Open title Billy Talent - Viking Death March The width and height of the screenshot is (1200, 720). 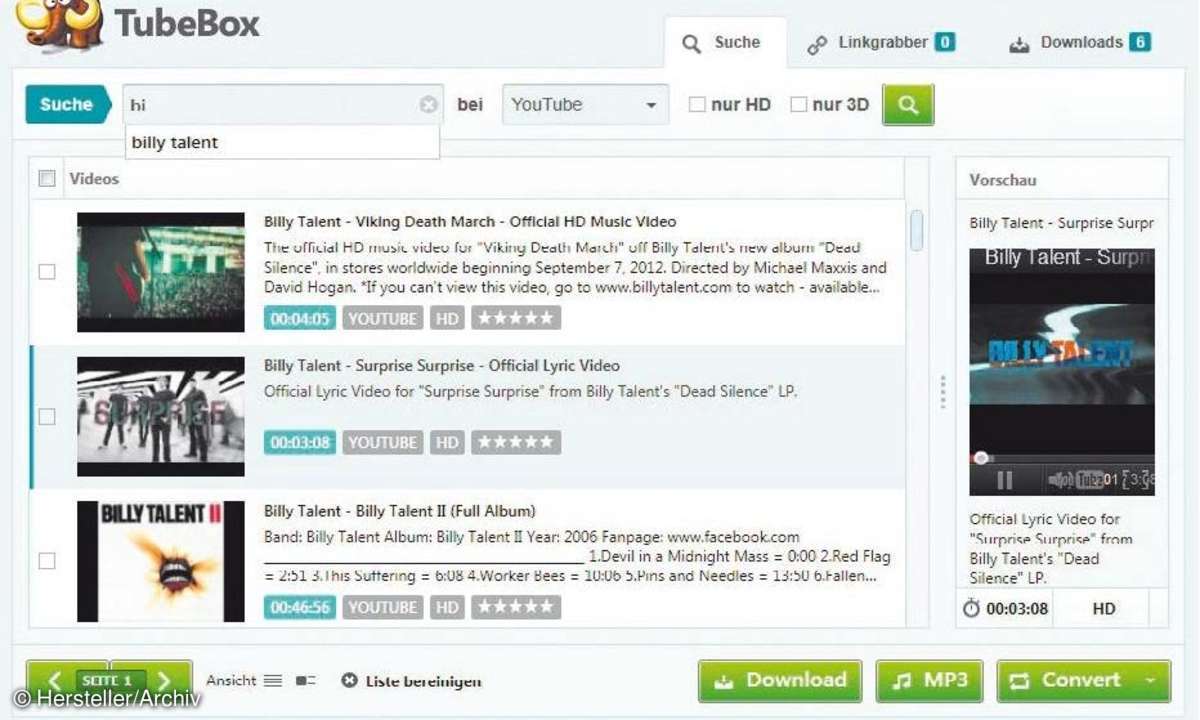[470, 222]
